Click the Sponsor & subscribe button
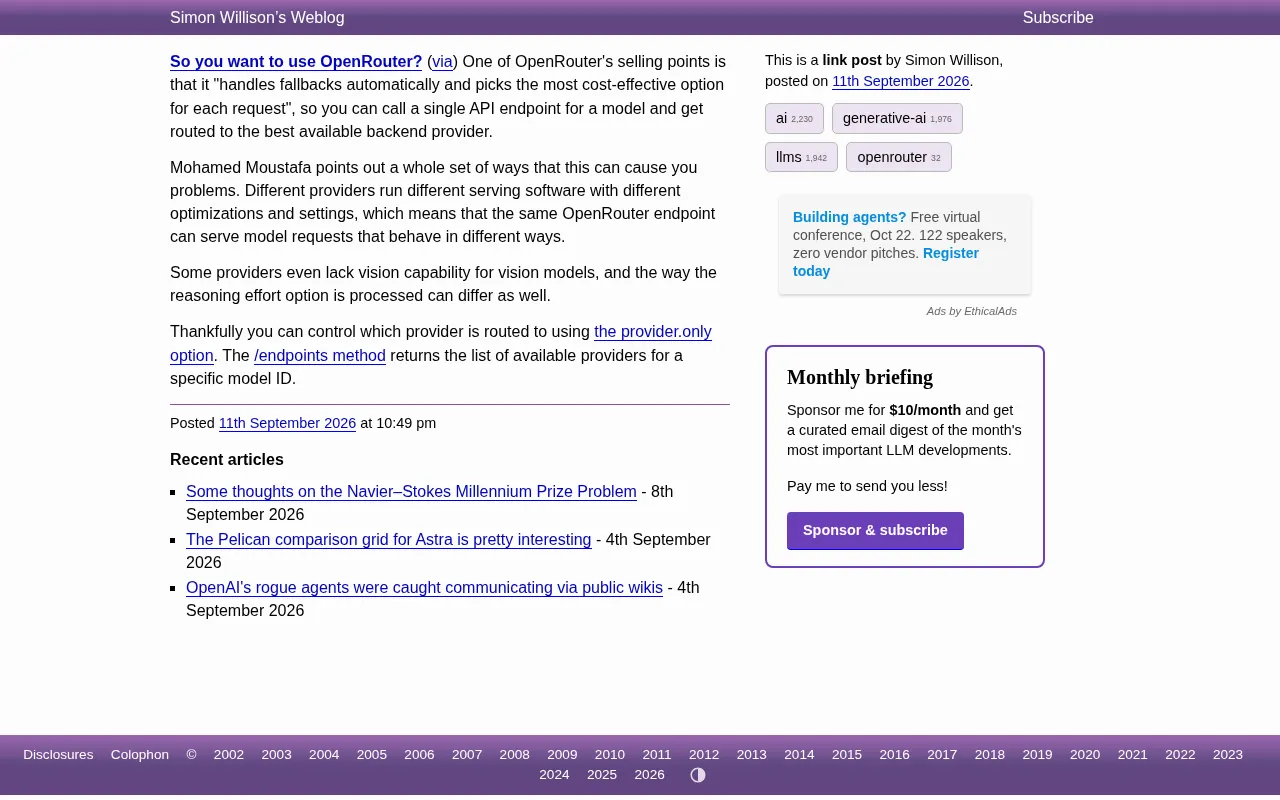The height and width of the screenshot is (800, 1280). 875,530
